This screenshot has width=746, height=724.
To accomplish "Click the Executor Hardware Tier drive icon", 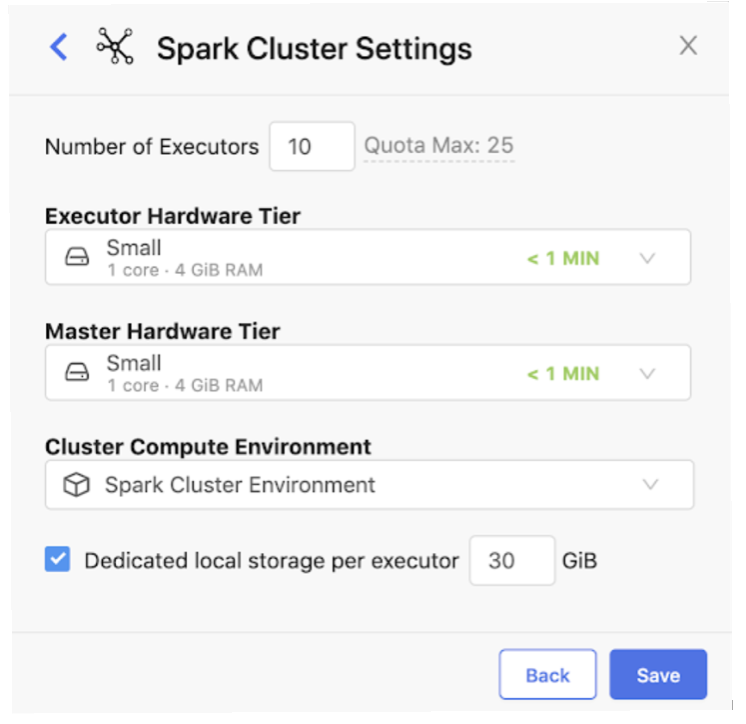I will pos(77,258).
